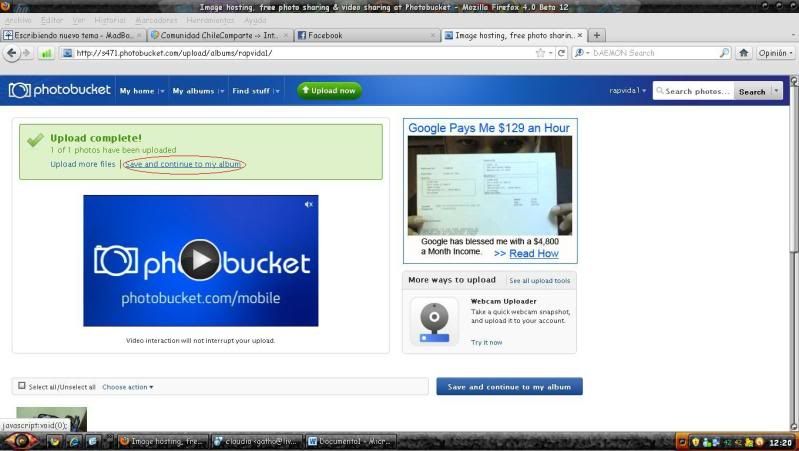Open the My albums dropdown arrow
Viewport: 799px width, 451px height.
coord(222,91)
